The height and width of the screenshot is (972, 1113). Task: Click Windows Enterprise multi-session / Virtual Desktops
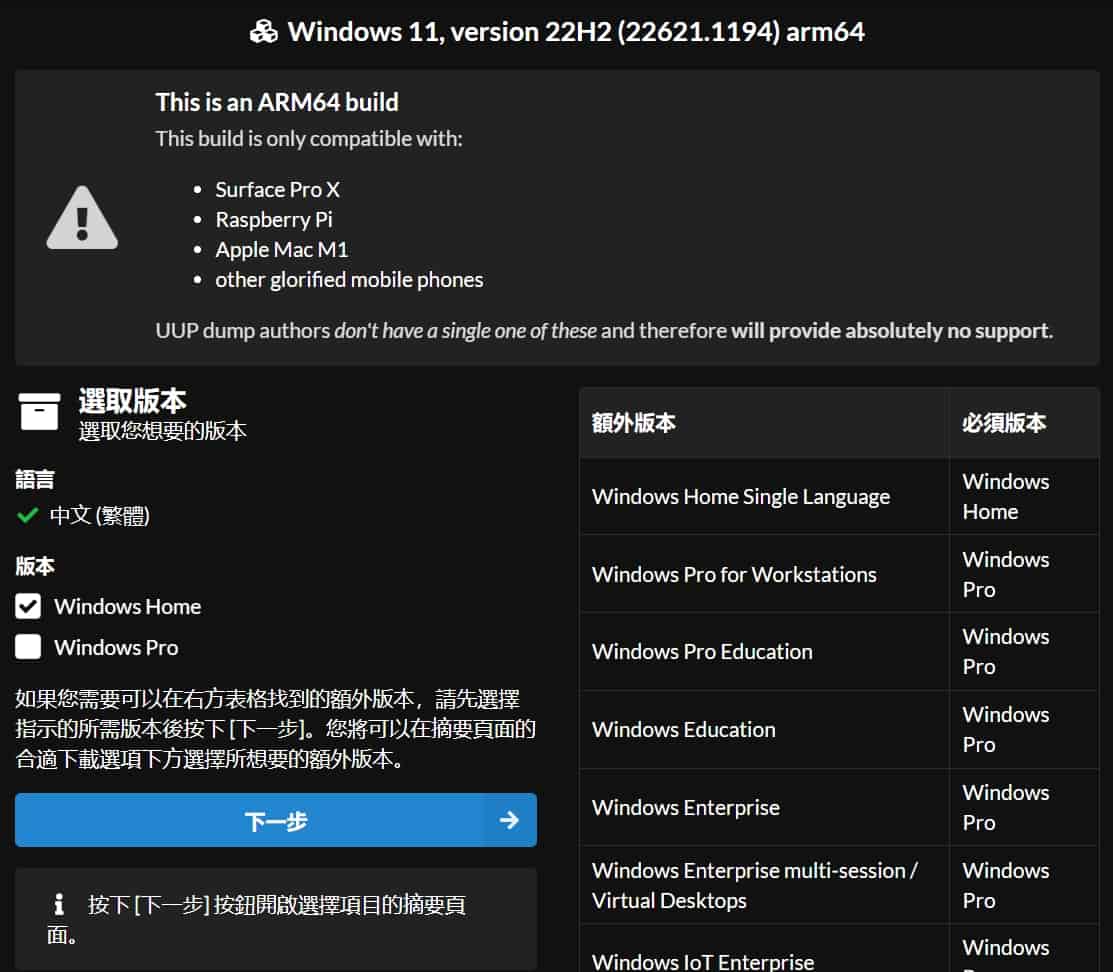click(x=754, y=885)
